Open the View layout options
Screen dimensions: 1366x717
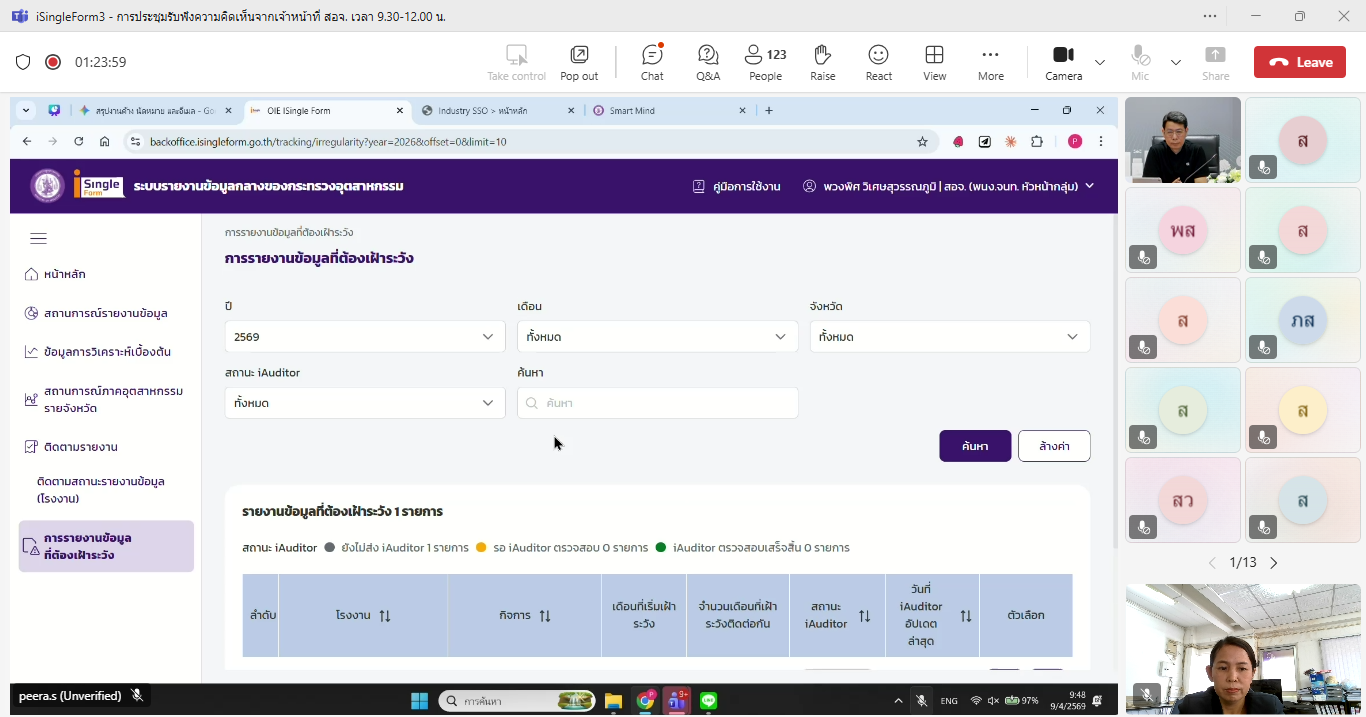(934, 62)
